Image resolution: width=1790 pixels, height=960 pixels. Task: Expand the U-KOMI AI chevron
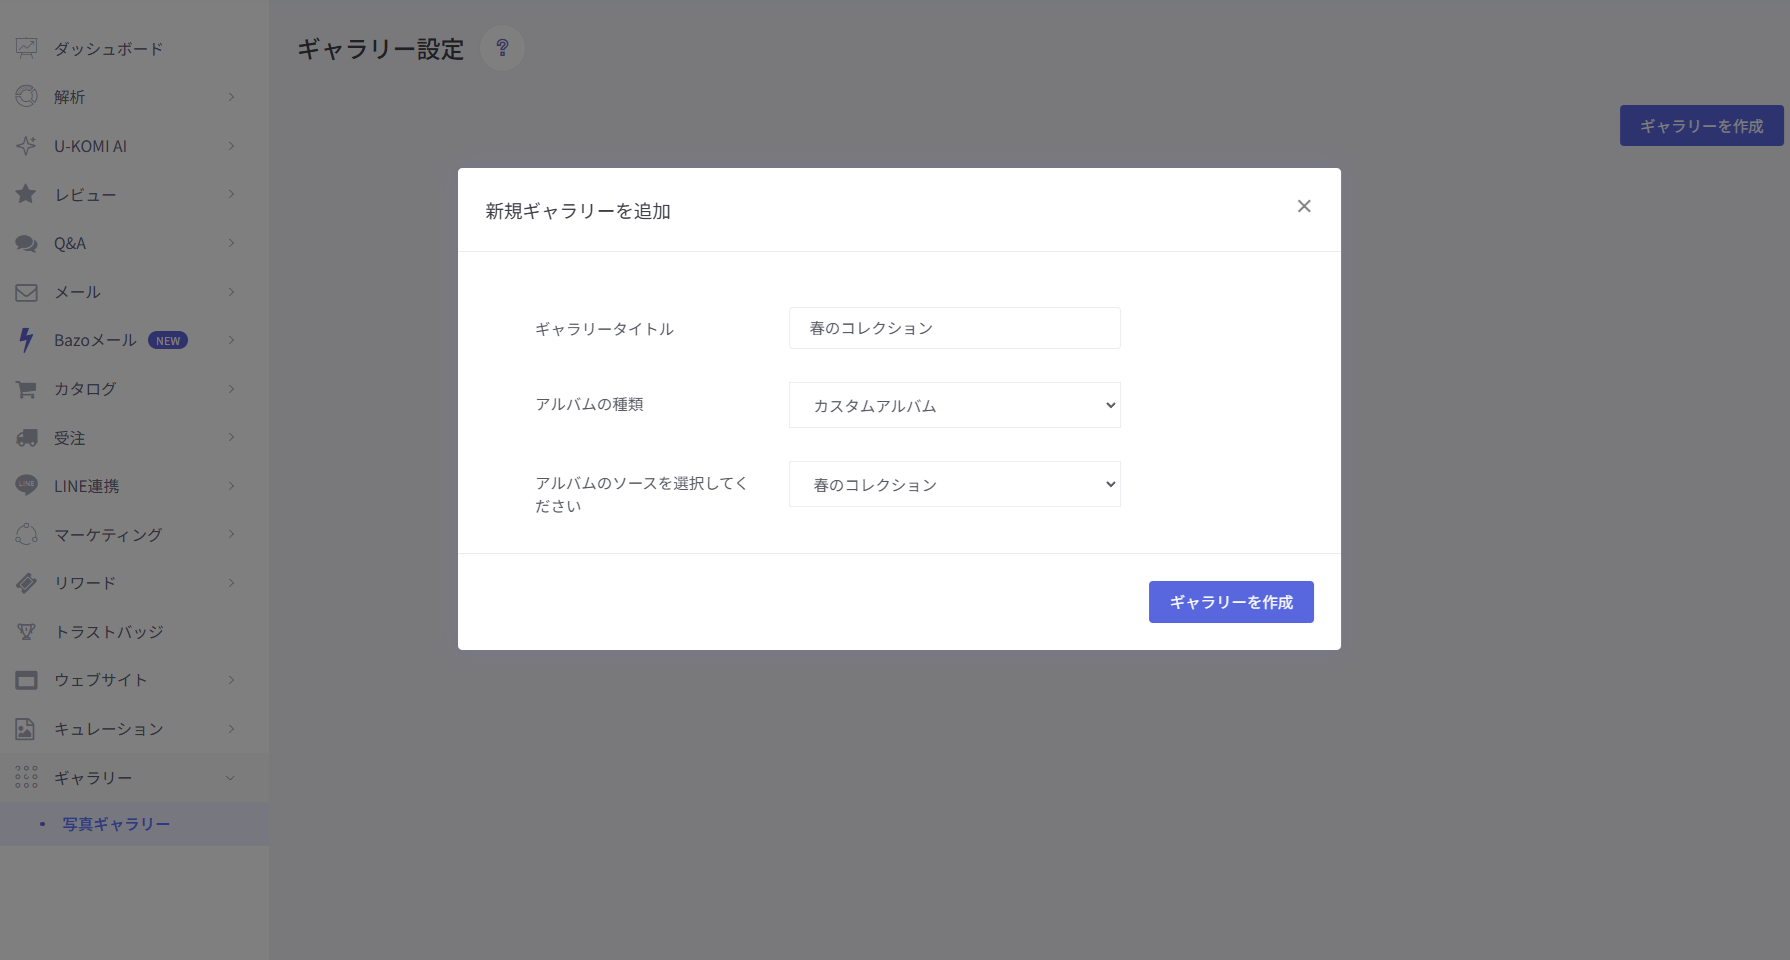[x=231, y=146]
